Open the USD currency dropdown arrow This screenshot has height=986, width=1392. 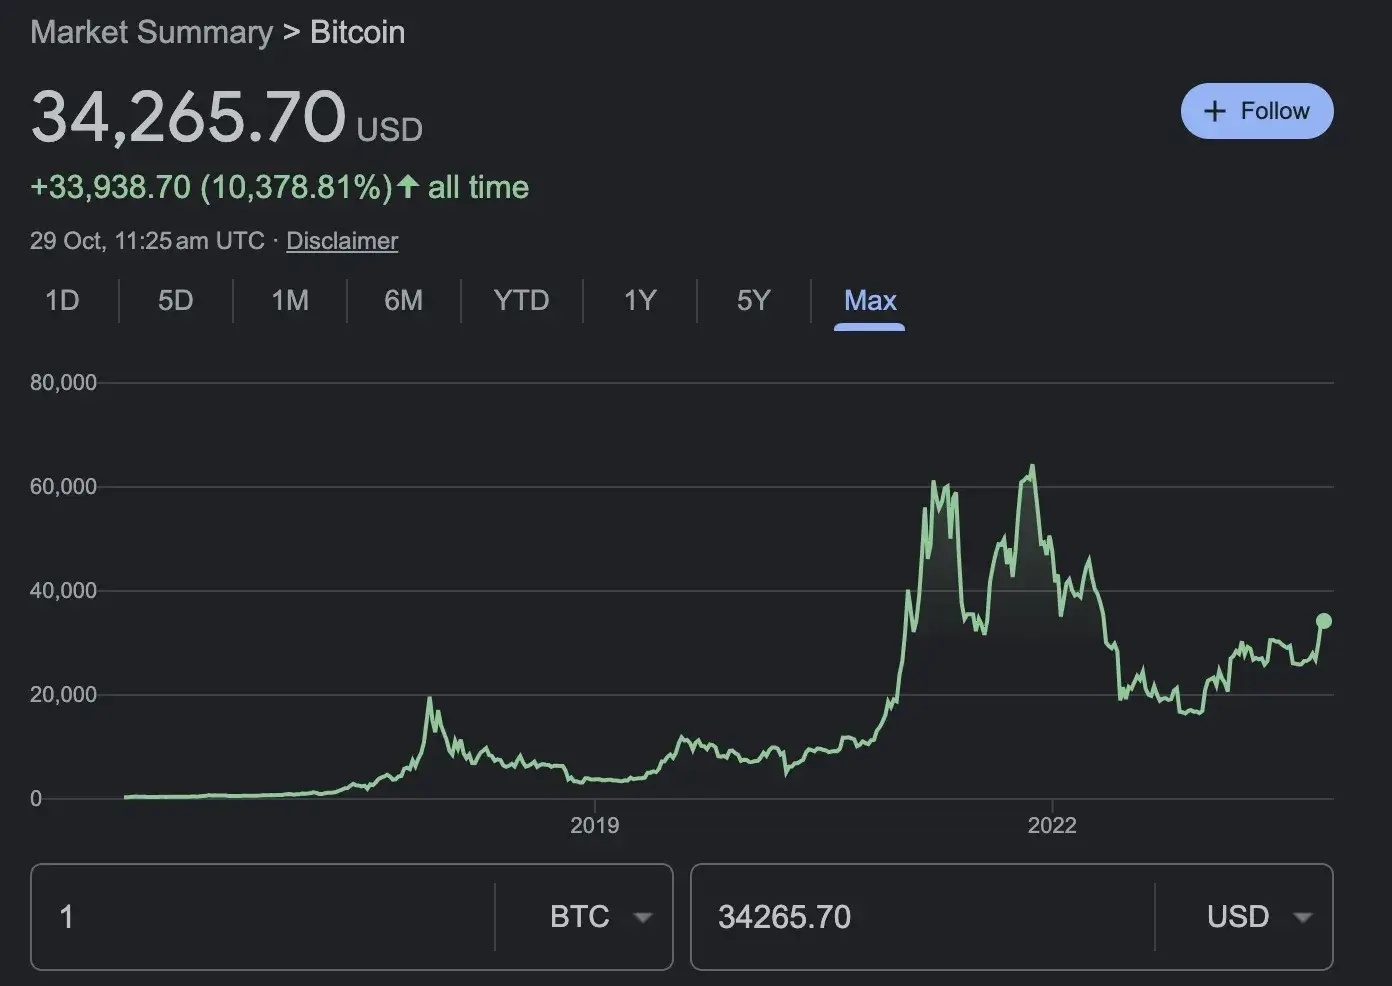coord(1304,916)
